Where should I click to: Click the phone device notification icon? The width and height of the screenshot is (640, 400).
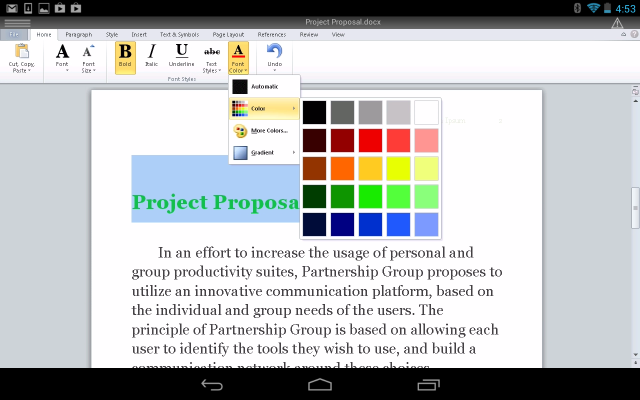[x=28, y=8]
